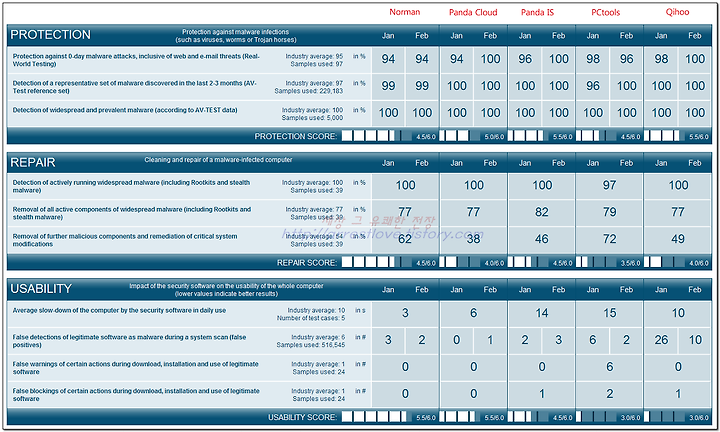
Task: Click Panda IS's slow-down value 14
Action: [x=541, y=313]
